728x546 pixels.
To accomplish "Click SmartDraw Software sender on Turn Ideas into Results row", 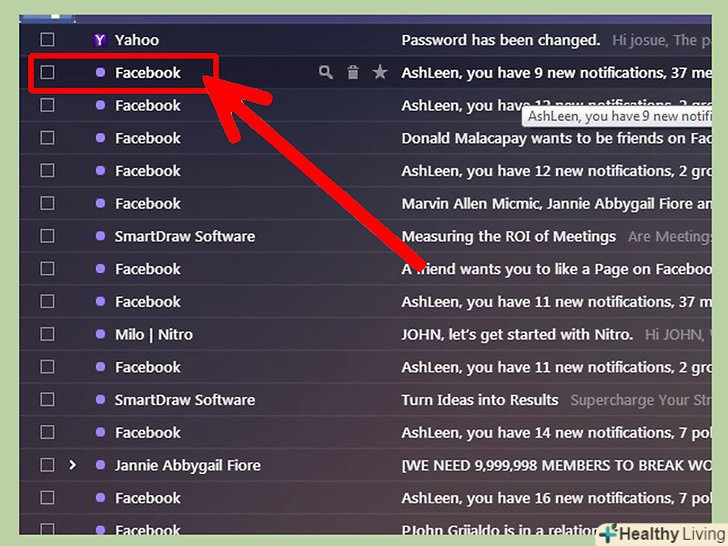I will (x=185, y=400).
